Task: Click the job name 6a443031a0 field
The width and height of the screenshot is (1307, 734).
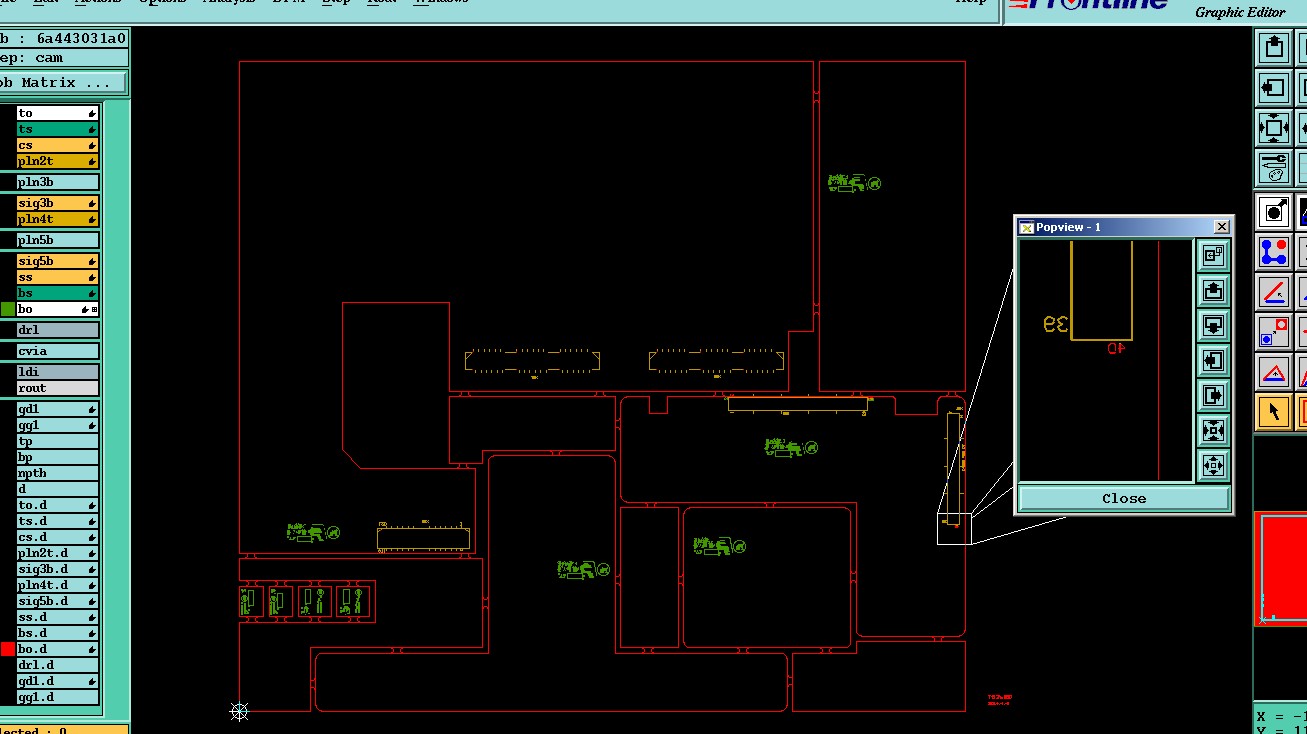Action: [x=64, y=39]
